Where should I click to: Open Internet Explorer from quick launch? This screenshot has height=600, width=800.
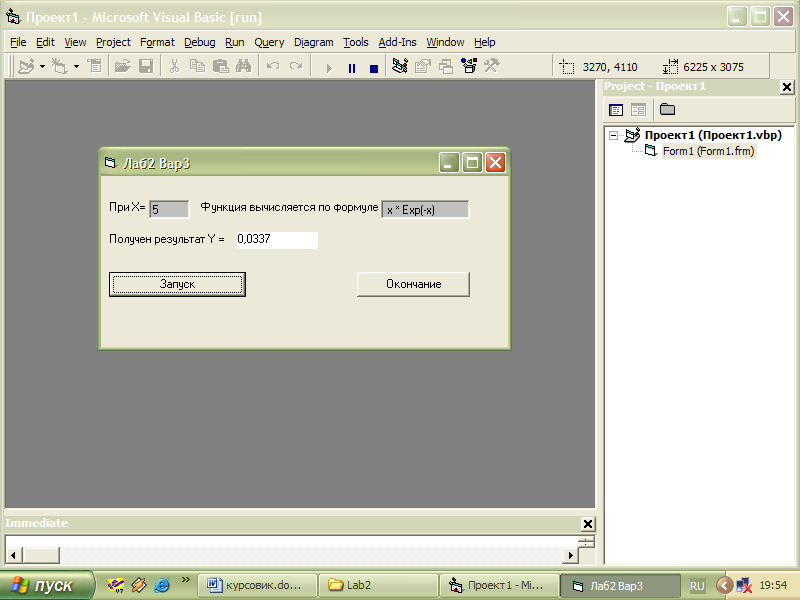tap(162, 585)
